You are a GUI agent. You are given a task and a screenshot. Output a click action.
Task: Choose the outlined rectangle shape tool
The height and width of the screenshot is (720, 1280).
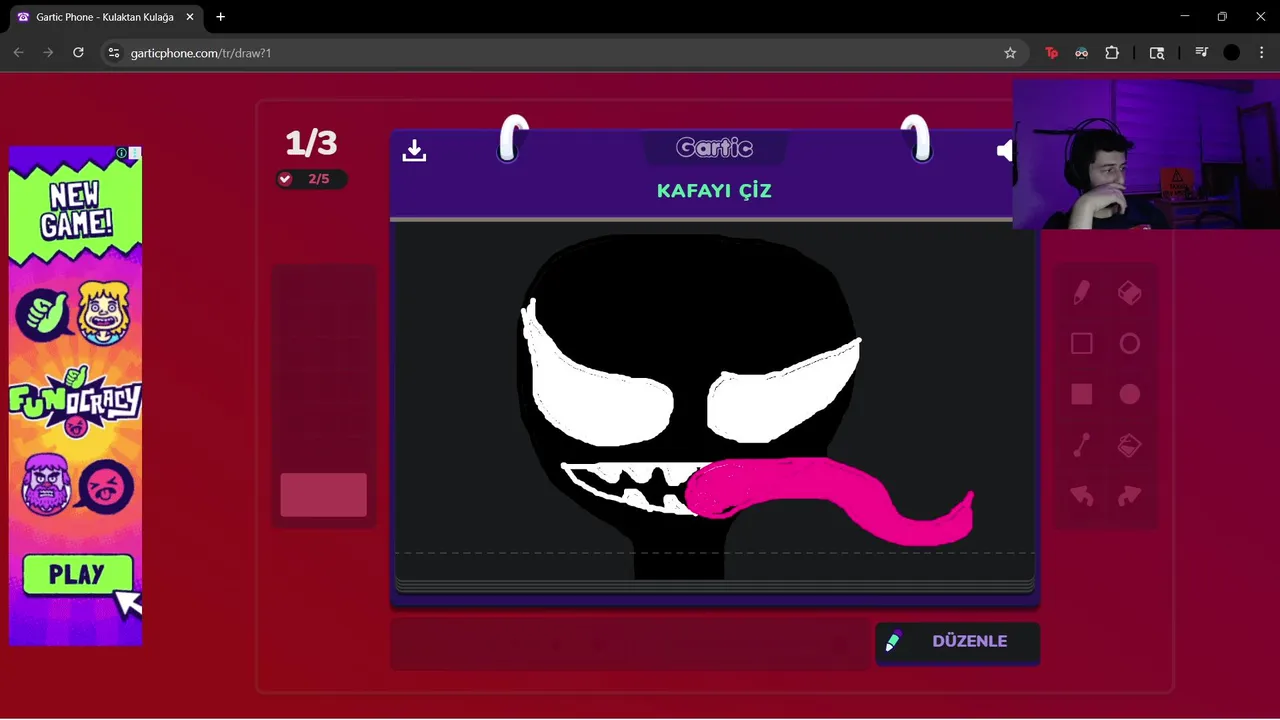[1081, 344]
